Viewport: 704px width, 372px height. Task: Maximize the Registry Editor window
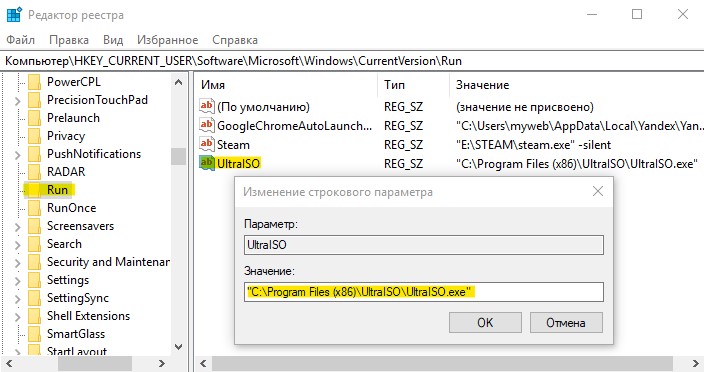coord(637,14)
